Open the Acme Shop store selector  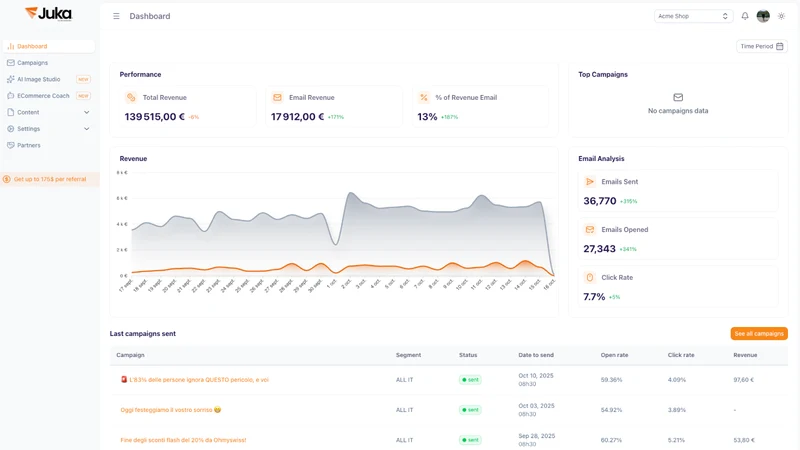click(x=693, y=16)
